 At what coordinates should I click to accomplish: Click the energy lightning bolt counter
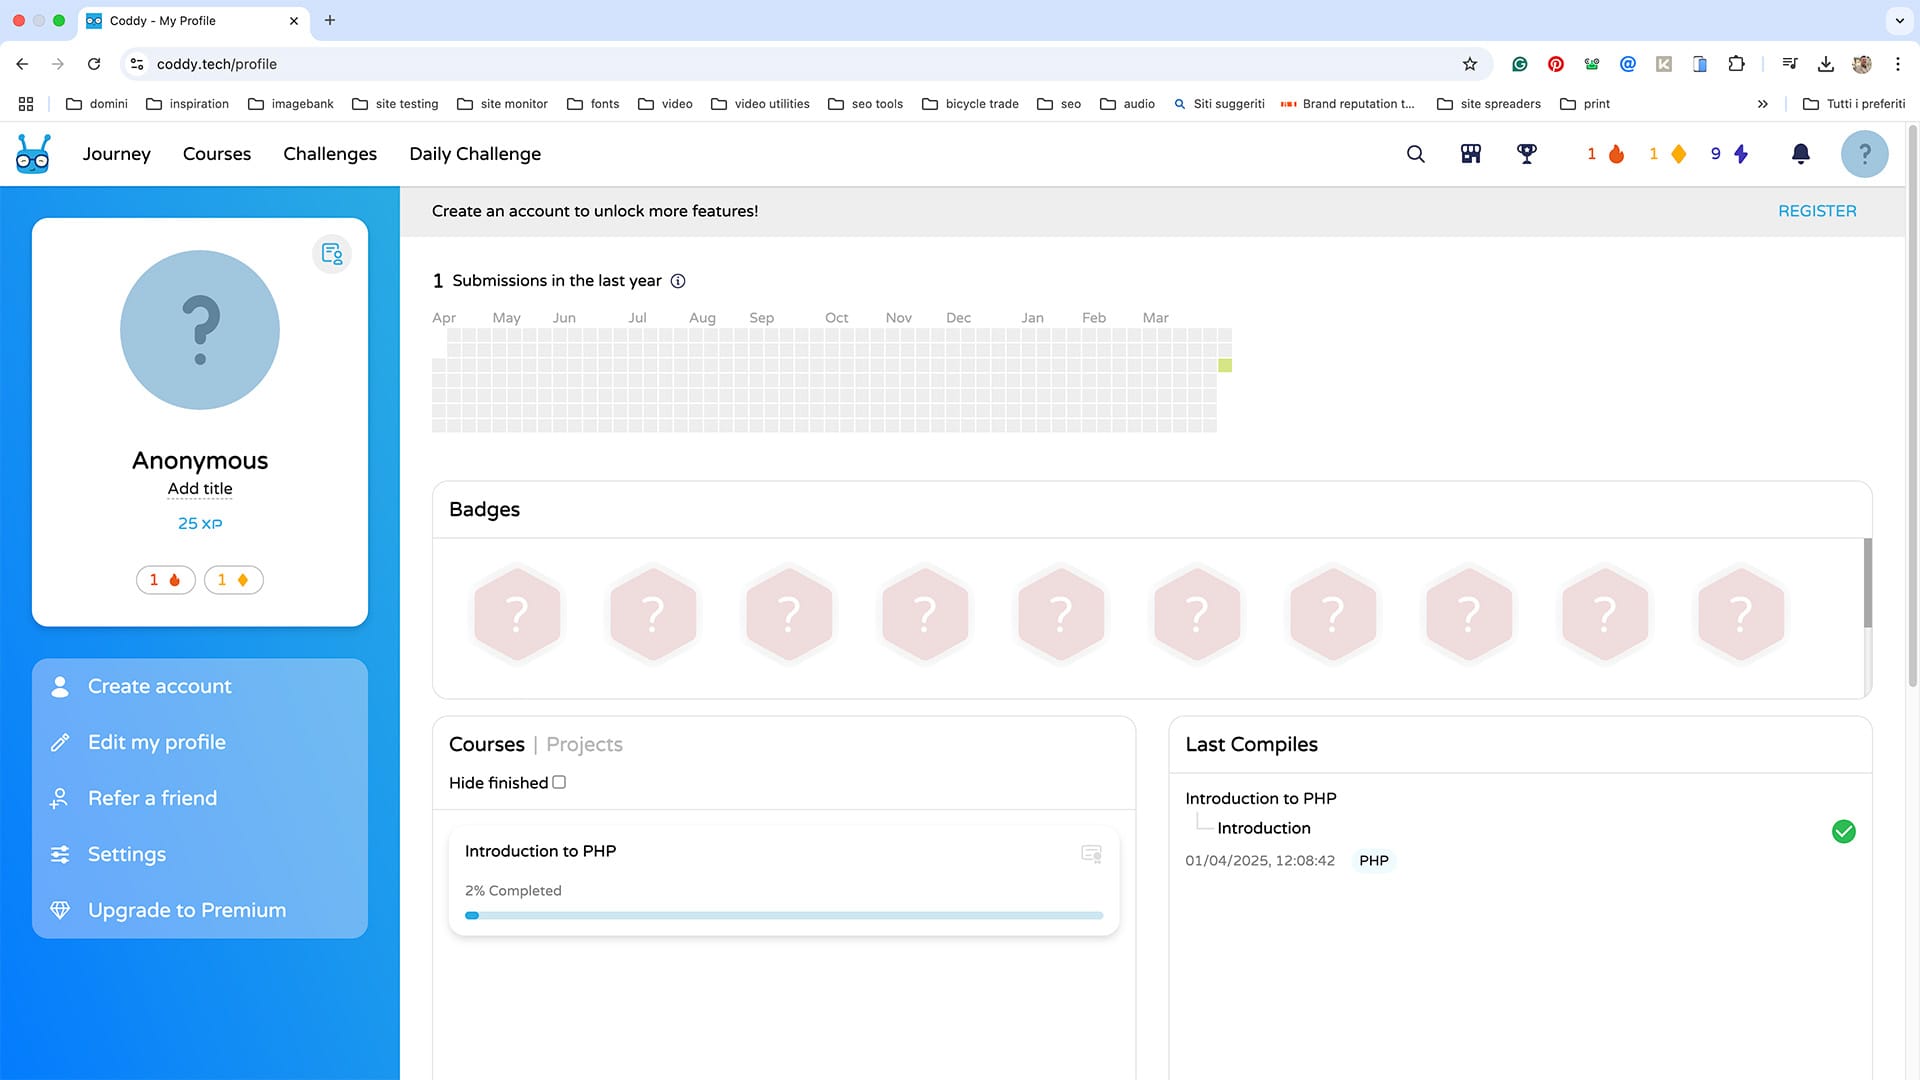1730,154
